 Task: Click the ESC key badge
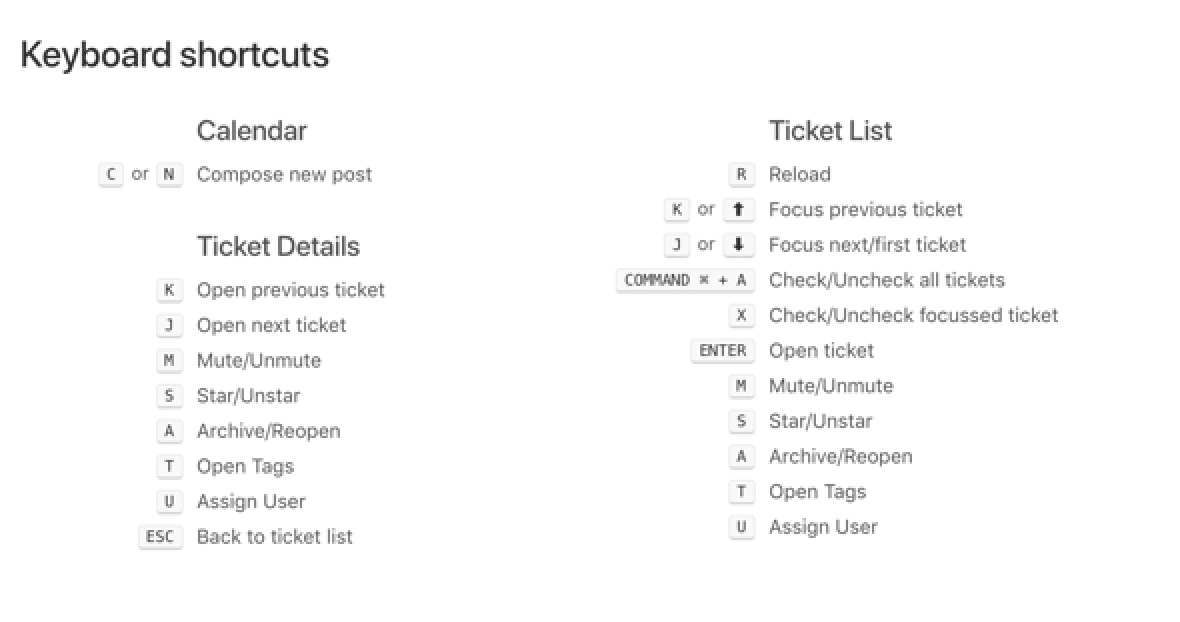(160, 537)
